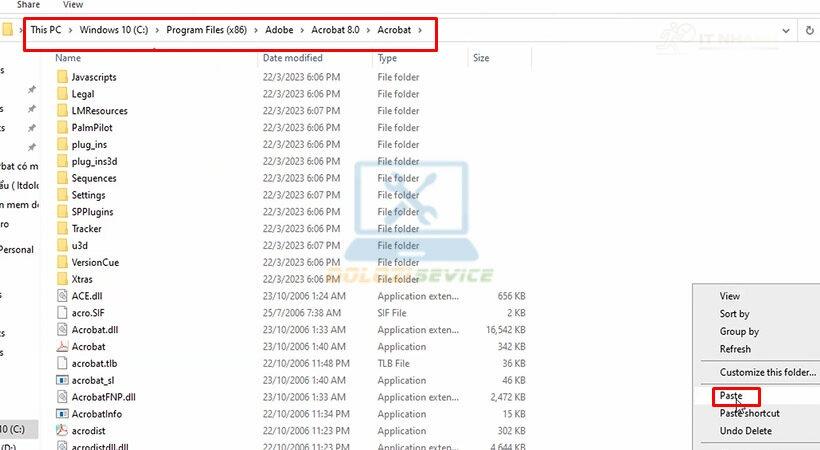The height and width of the screenshot is (450, 820).
Task: Expand the chevron after Program Files (x86)
Action: tap(256, 30)
